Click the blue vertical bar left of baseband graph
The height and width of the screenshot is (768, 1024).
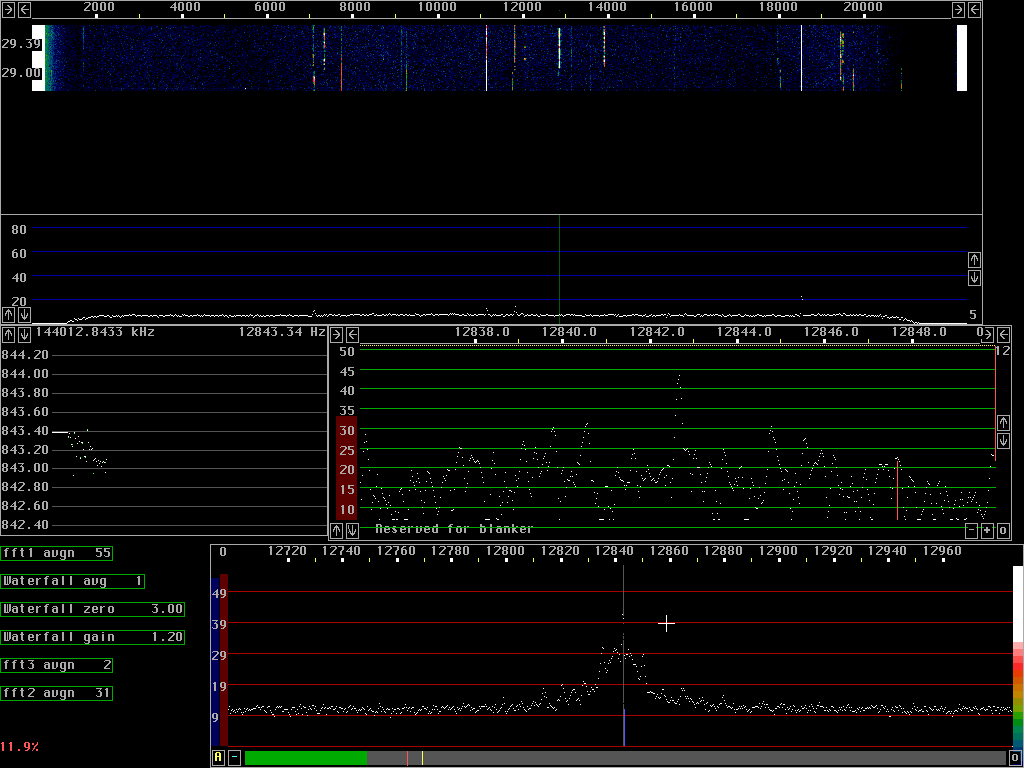(216, 661)
